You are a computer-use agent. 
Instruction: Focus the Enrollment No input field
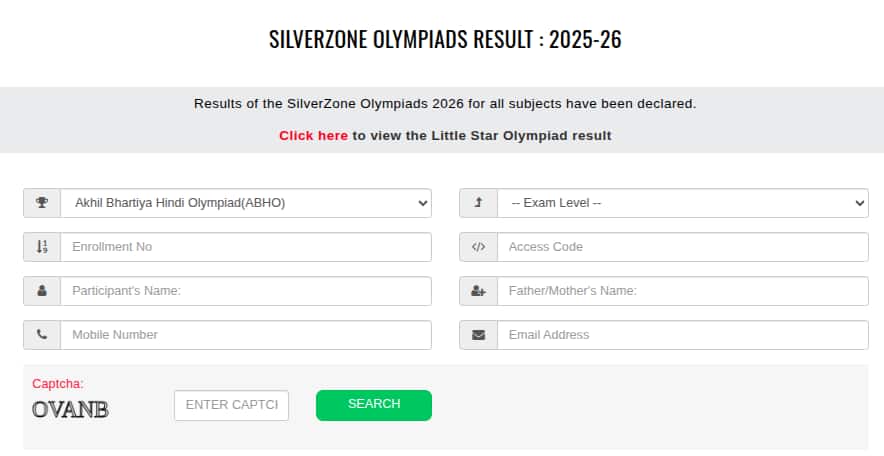point(246,247)
